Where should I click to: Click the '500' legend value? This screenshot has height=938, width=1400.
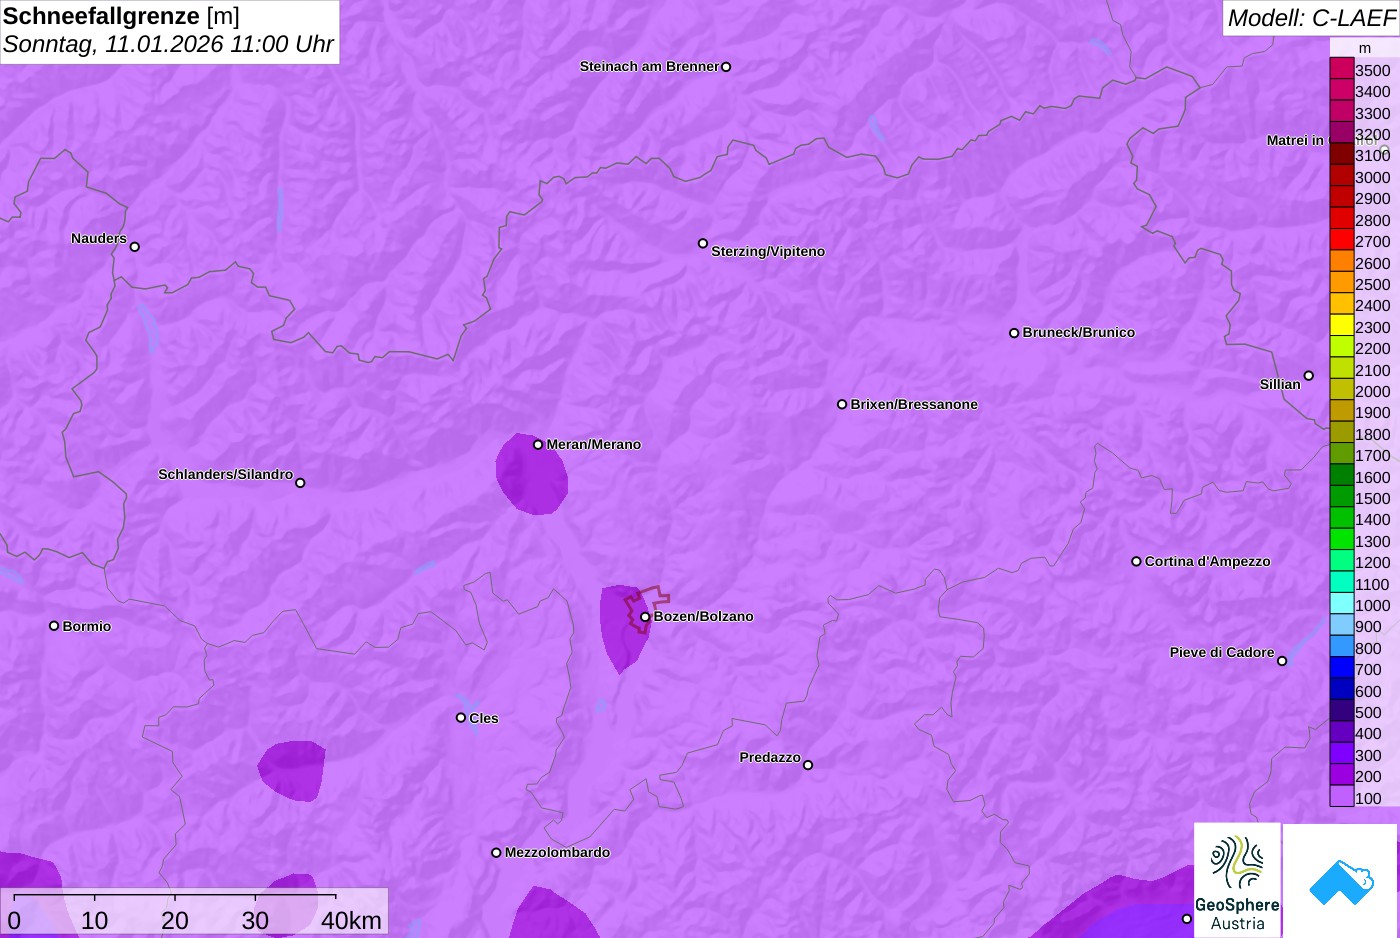click(1368, 713)
